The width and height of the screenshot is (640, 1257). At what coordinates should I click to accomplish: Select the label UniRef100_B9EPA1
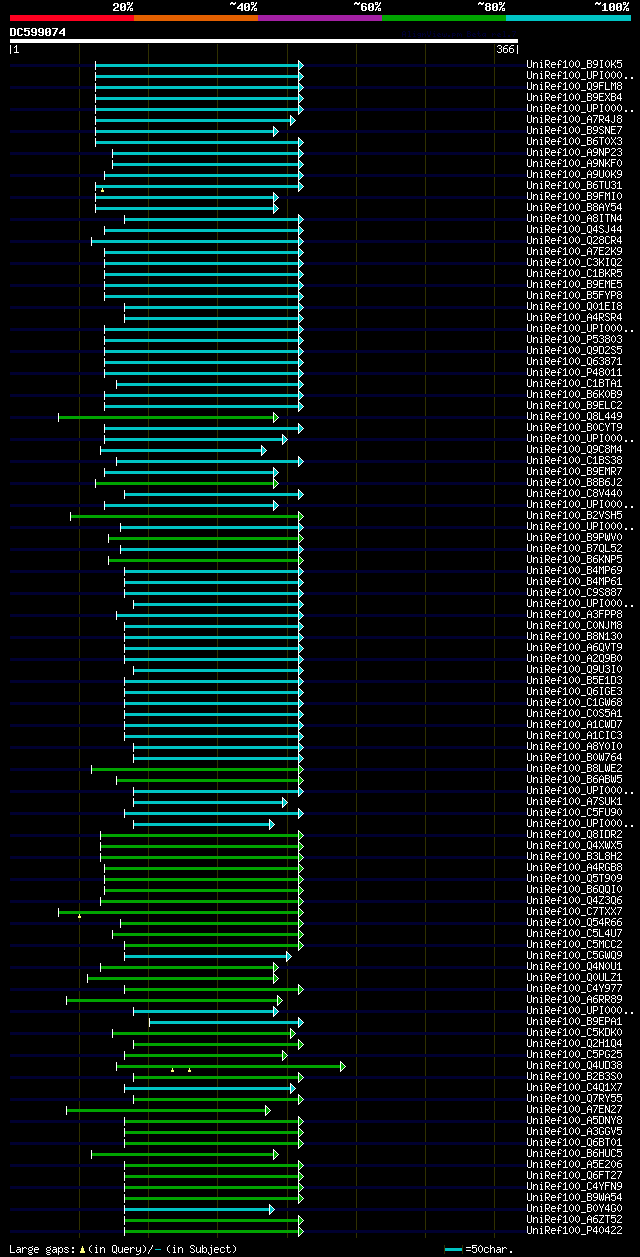(x=574, y=1021)
